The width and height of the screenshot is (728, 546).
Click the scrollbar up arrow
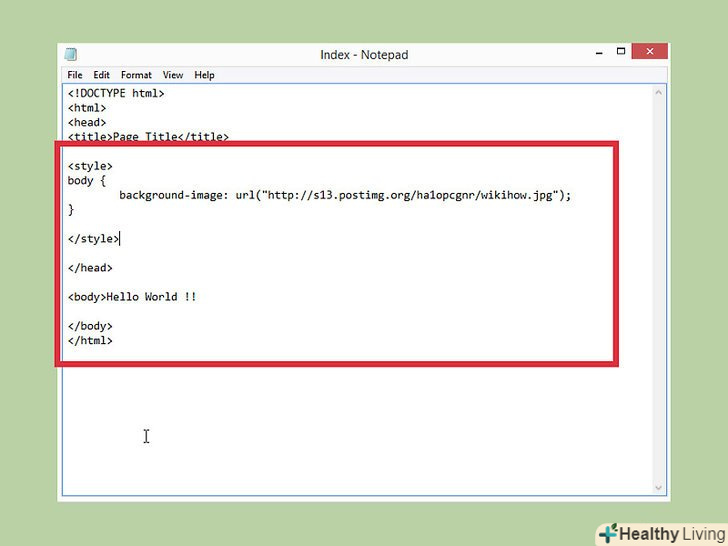pos(658,92)
